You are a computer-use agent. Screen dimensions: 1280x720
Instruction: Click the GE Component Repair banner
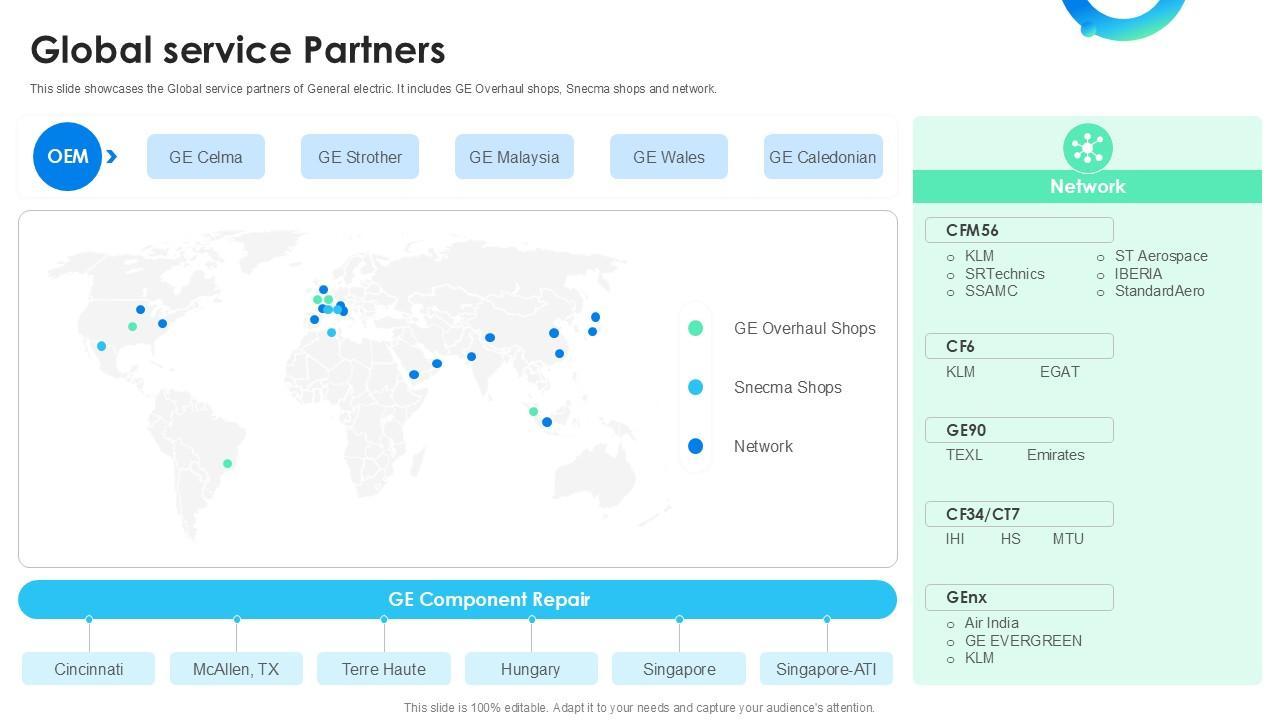(457, 599)
